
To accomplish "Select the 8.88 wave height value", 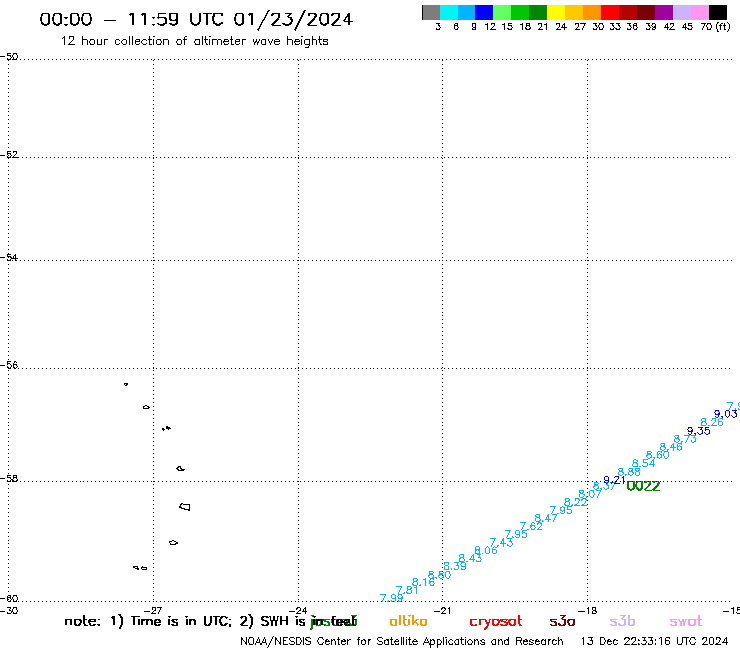I will pos(629,472).
